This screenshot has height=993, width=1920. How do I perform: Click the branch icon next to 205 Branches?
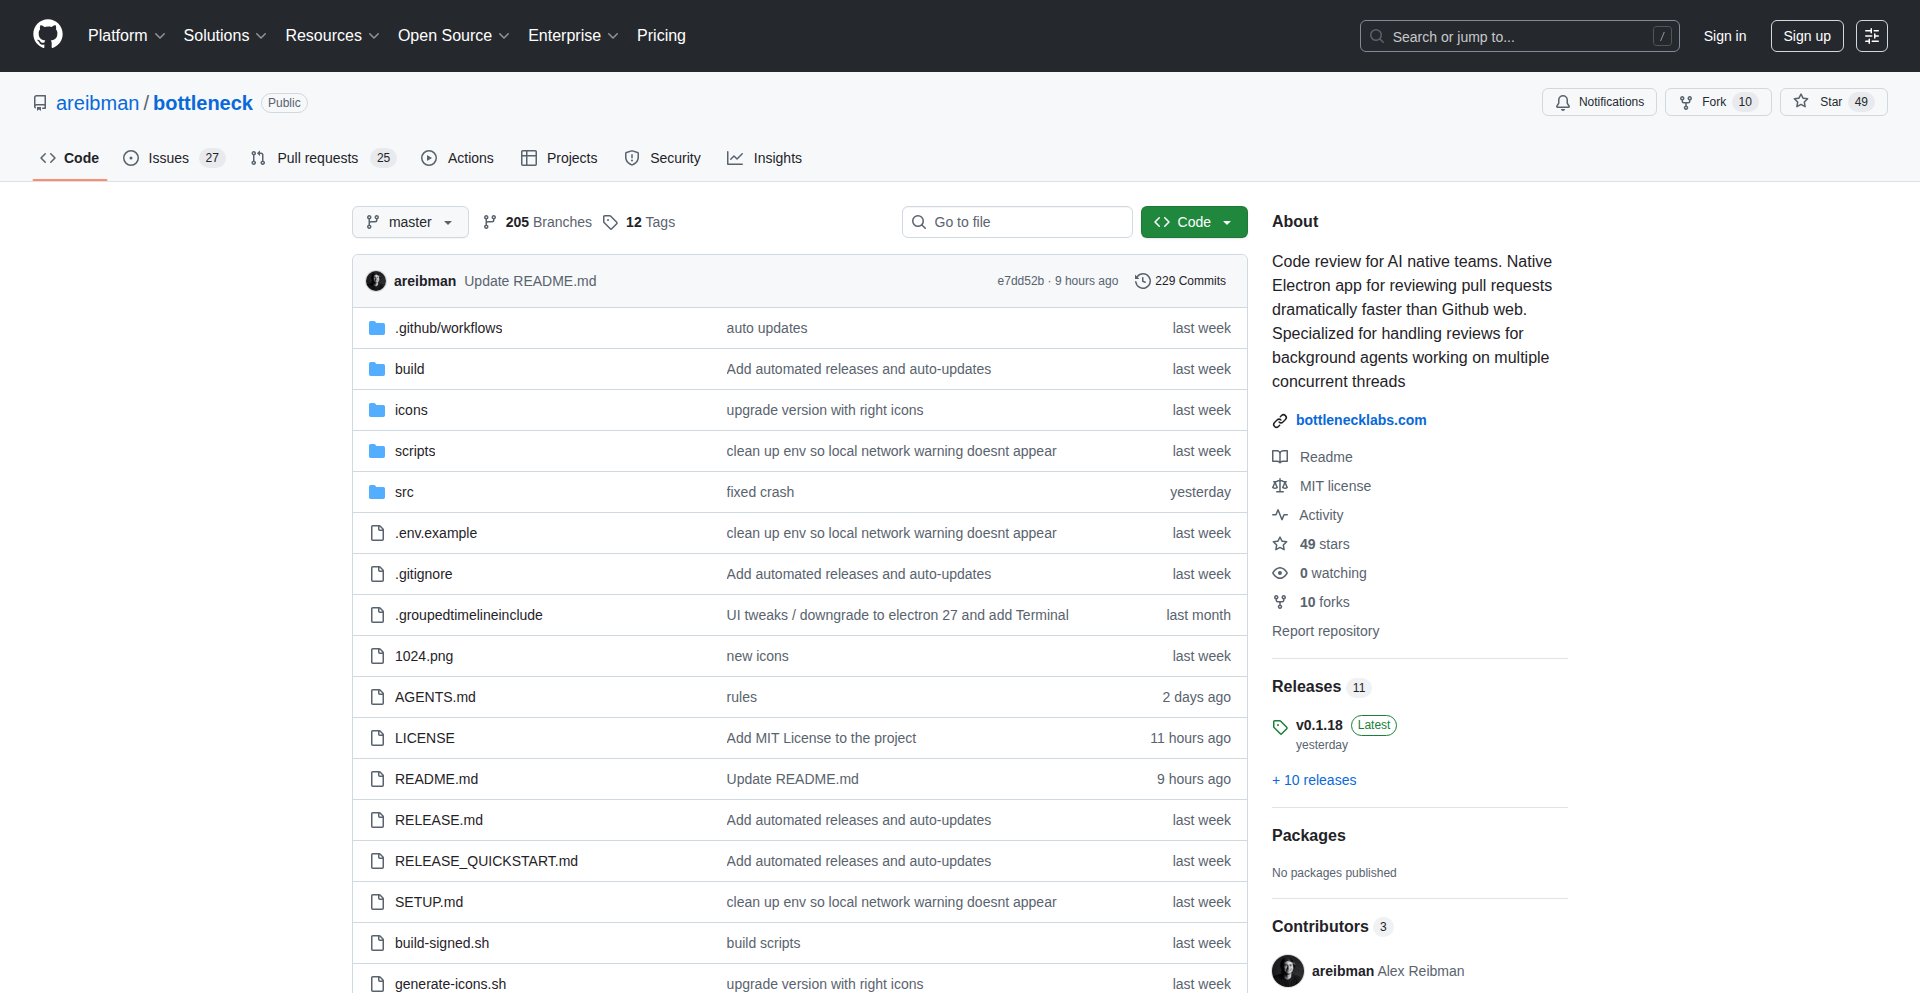pos(490,222)
